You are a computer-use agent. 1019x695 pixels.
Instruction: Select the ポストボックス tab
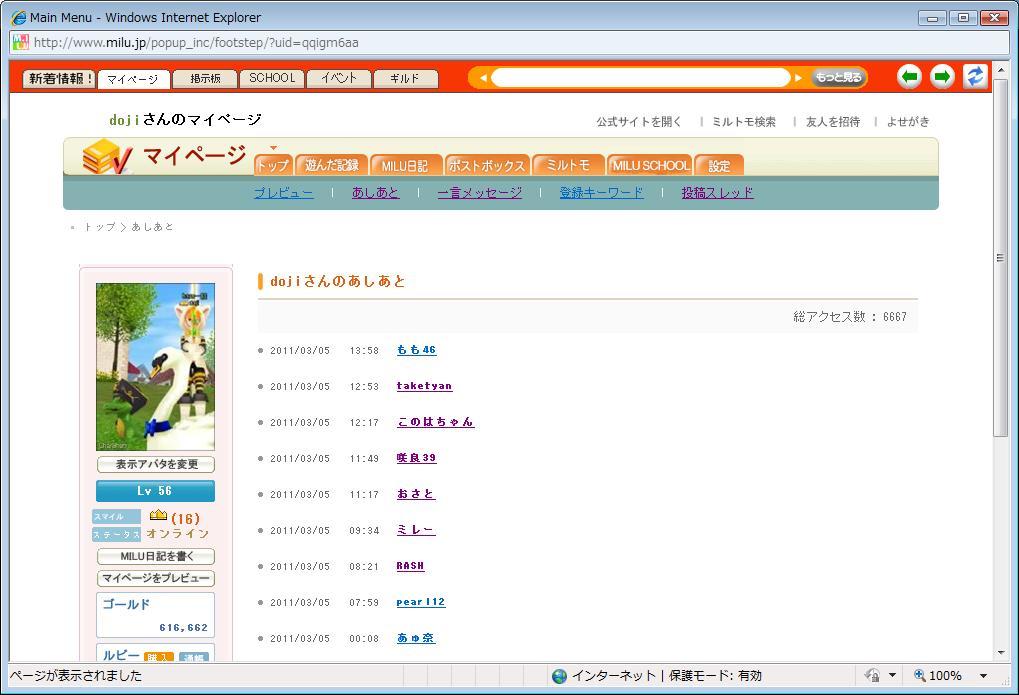tap(486, 166)
